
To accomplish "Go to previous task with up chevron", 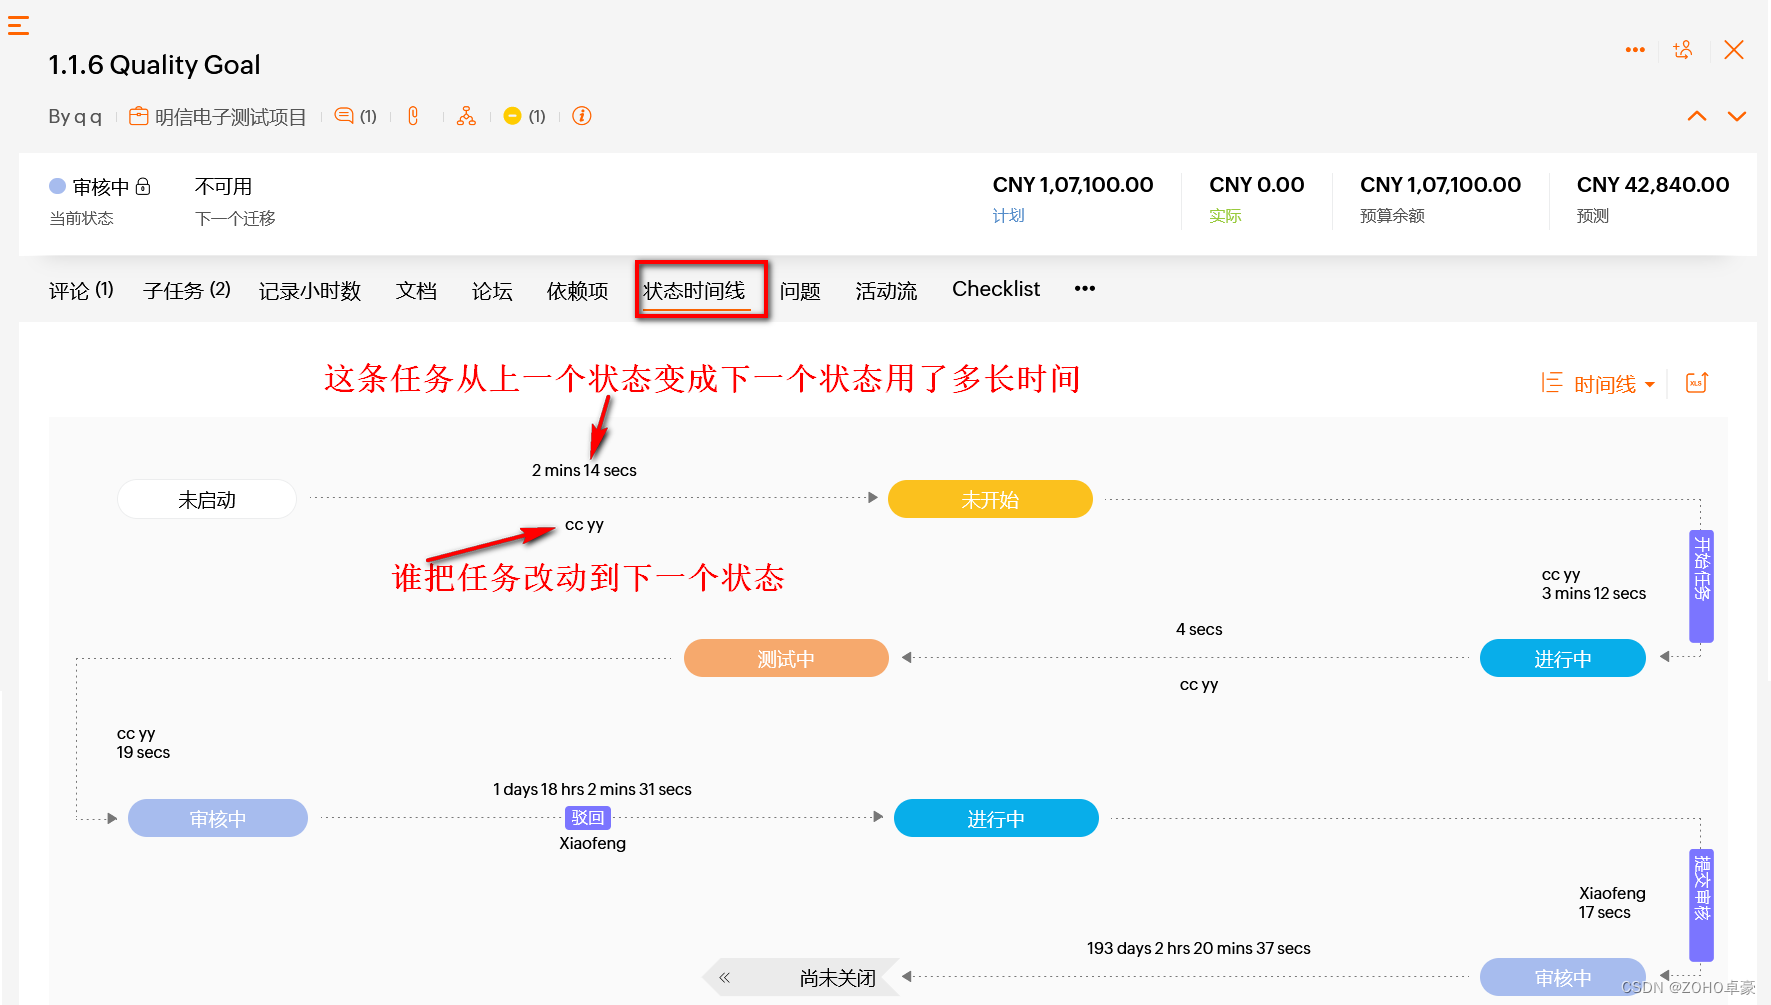I will [x=1697, y=116].
